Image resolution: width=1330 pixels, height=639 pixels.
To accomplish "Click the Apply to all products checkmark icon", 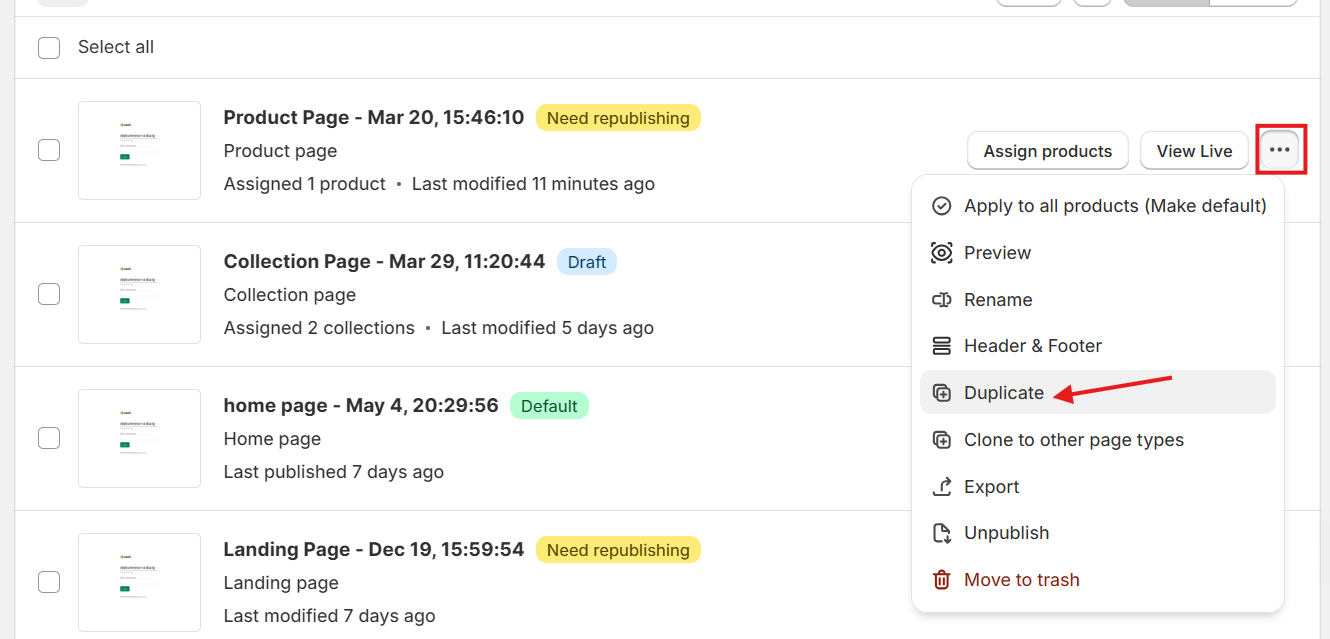I will [941, 205].
